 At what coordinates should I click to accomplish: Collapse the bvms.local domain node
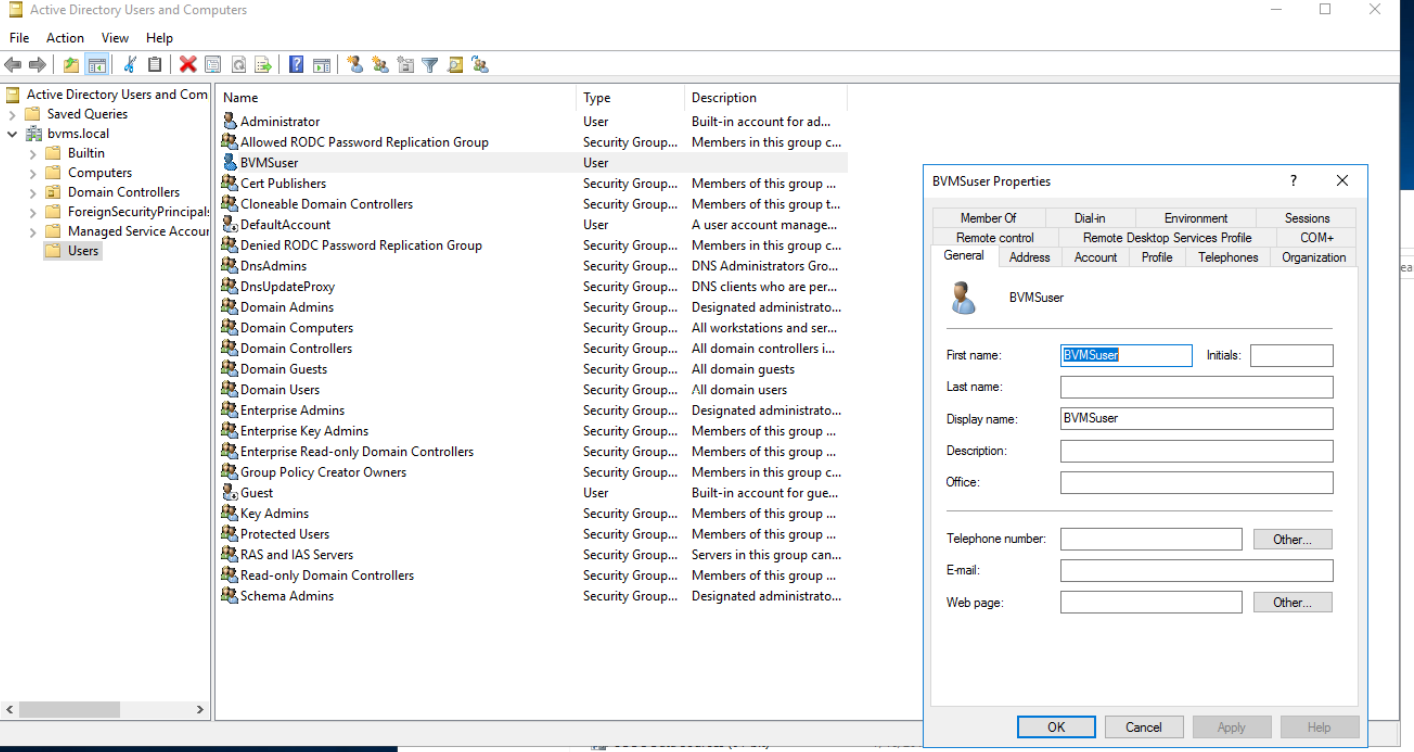(x=12, y=134)
